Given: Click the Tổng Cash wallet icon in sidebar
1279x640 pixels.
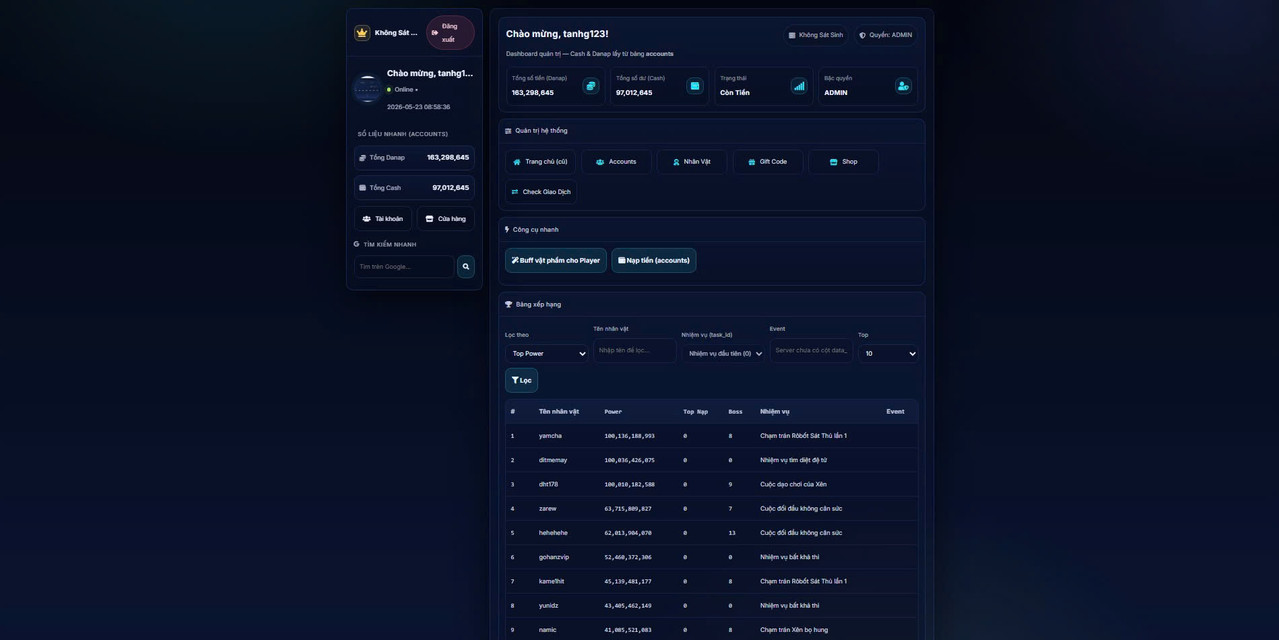Looking at the screenshot, I should [362, 188].
